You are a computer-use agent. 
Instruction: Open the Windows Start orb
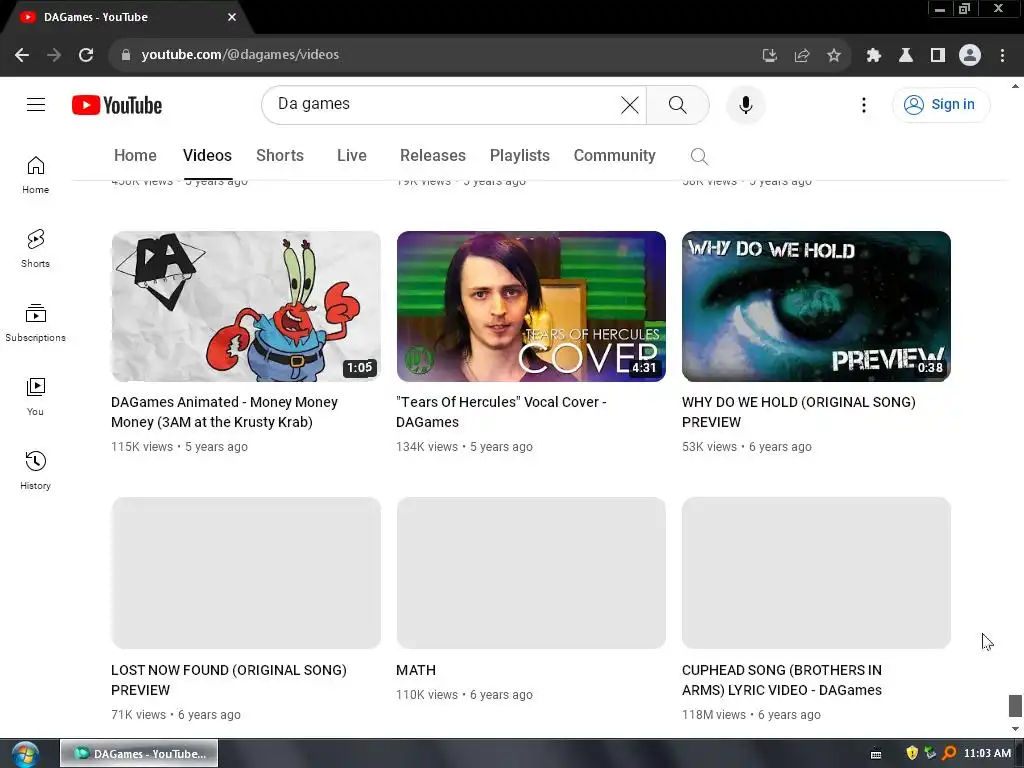(x=25, y=754)
